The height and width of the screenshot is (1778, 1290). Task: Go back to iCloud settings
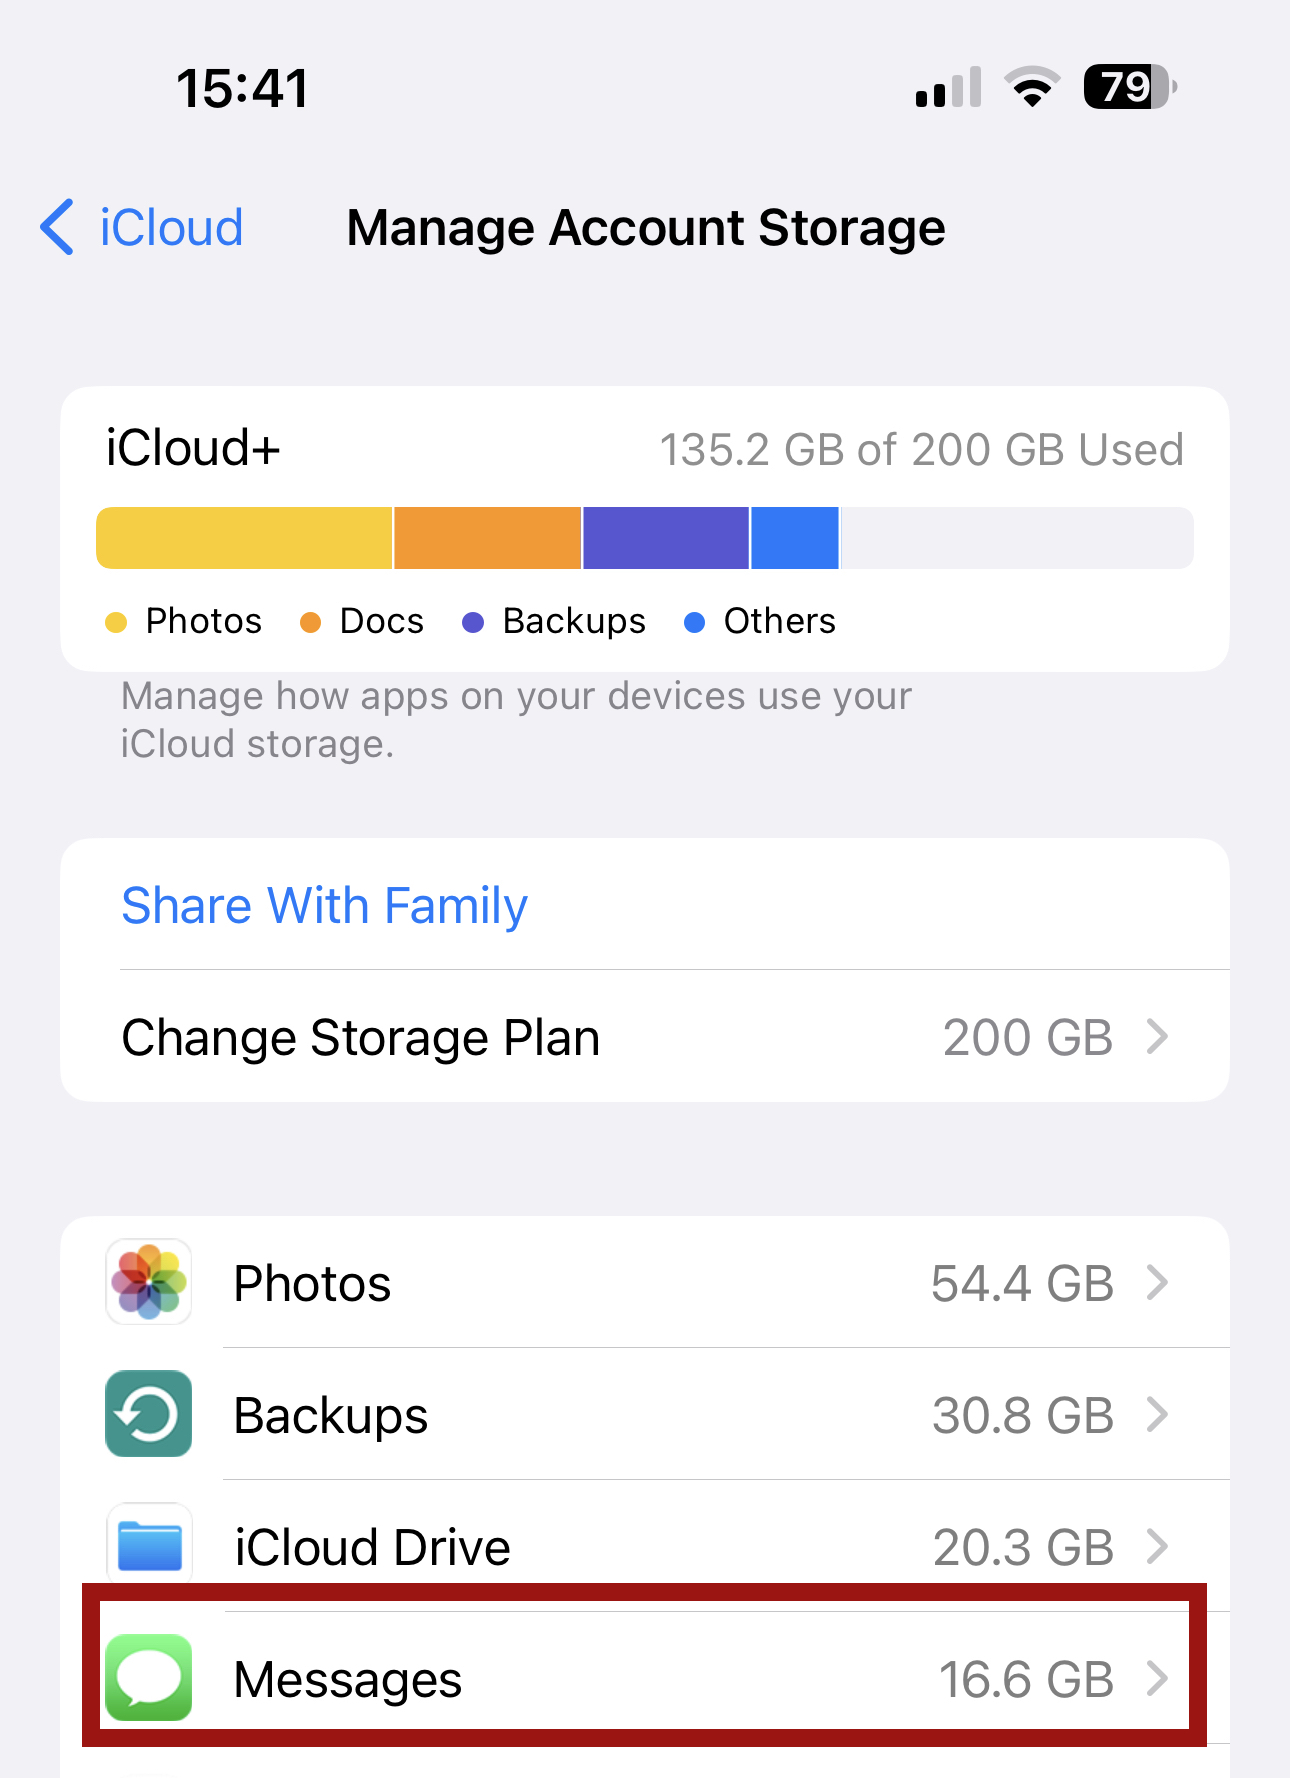pyautogui.click(x=142, y=227)
